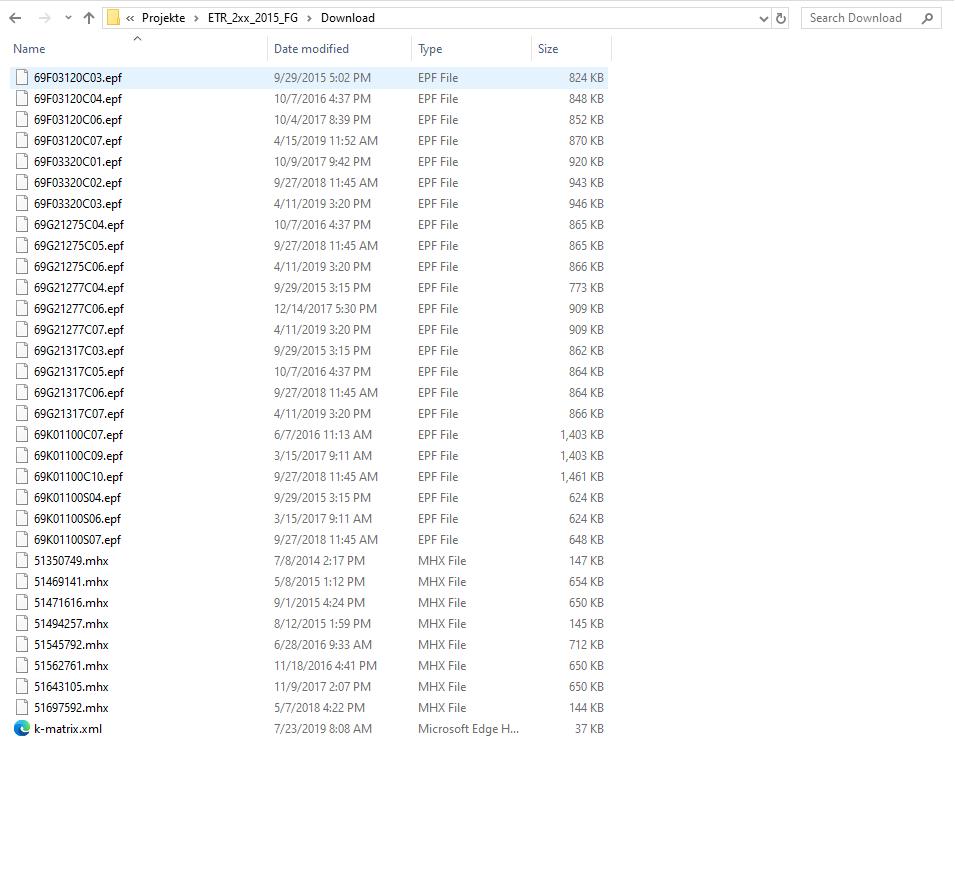Screen dimensions: 955x885
Task: Click date 7/8/2014 2:17 PM cell
Action: [x=319, y=561]
